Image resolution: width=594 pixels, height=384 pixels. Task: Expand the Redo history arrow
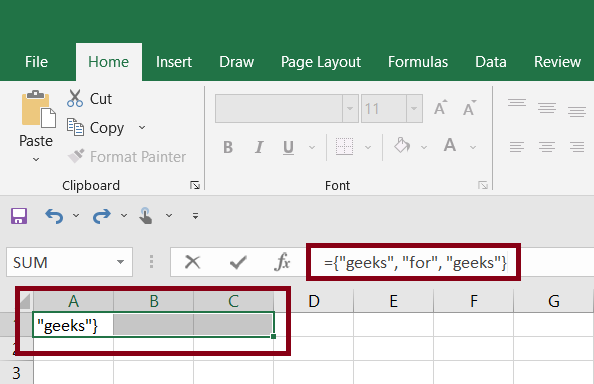pos(124,216)
